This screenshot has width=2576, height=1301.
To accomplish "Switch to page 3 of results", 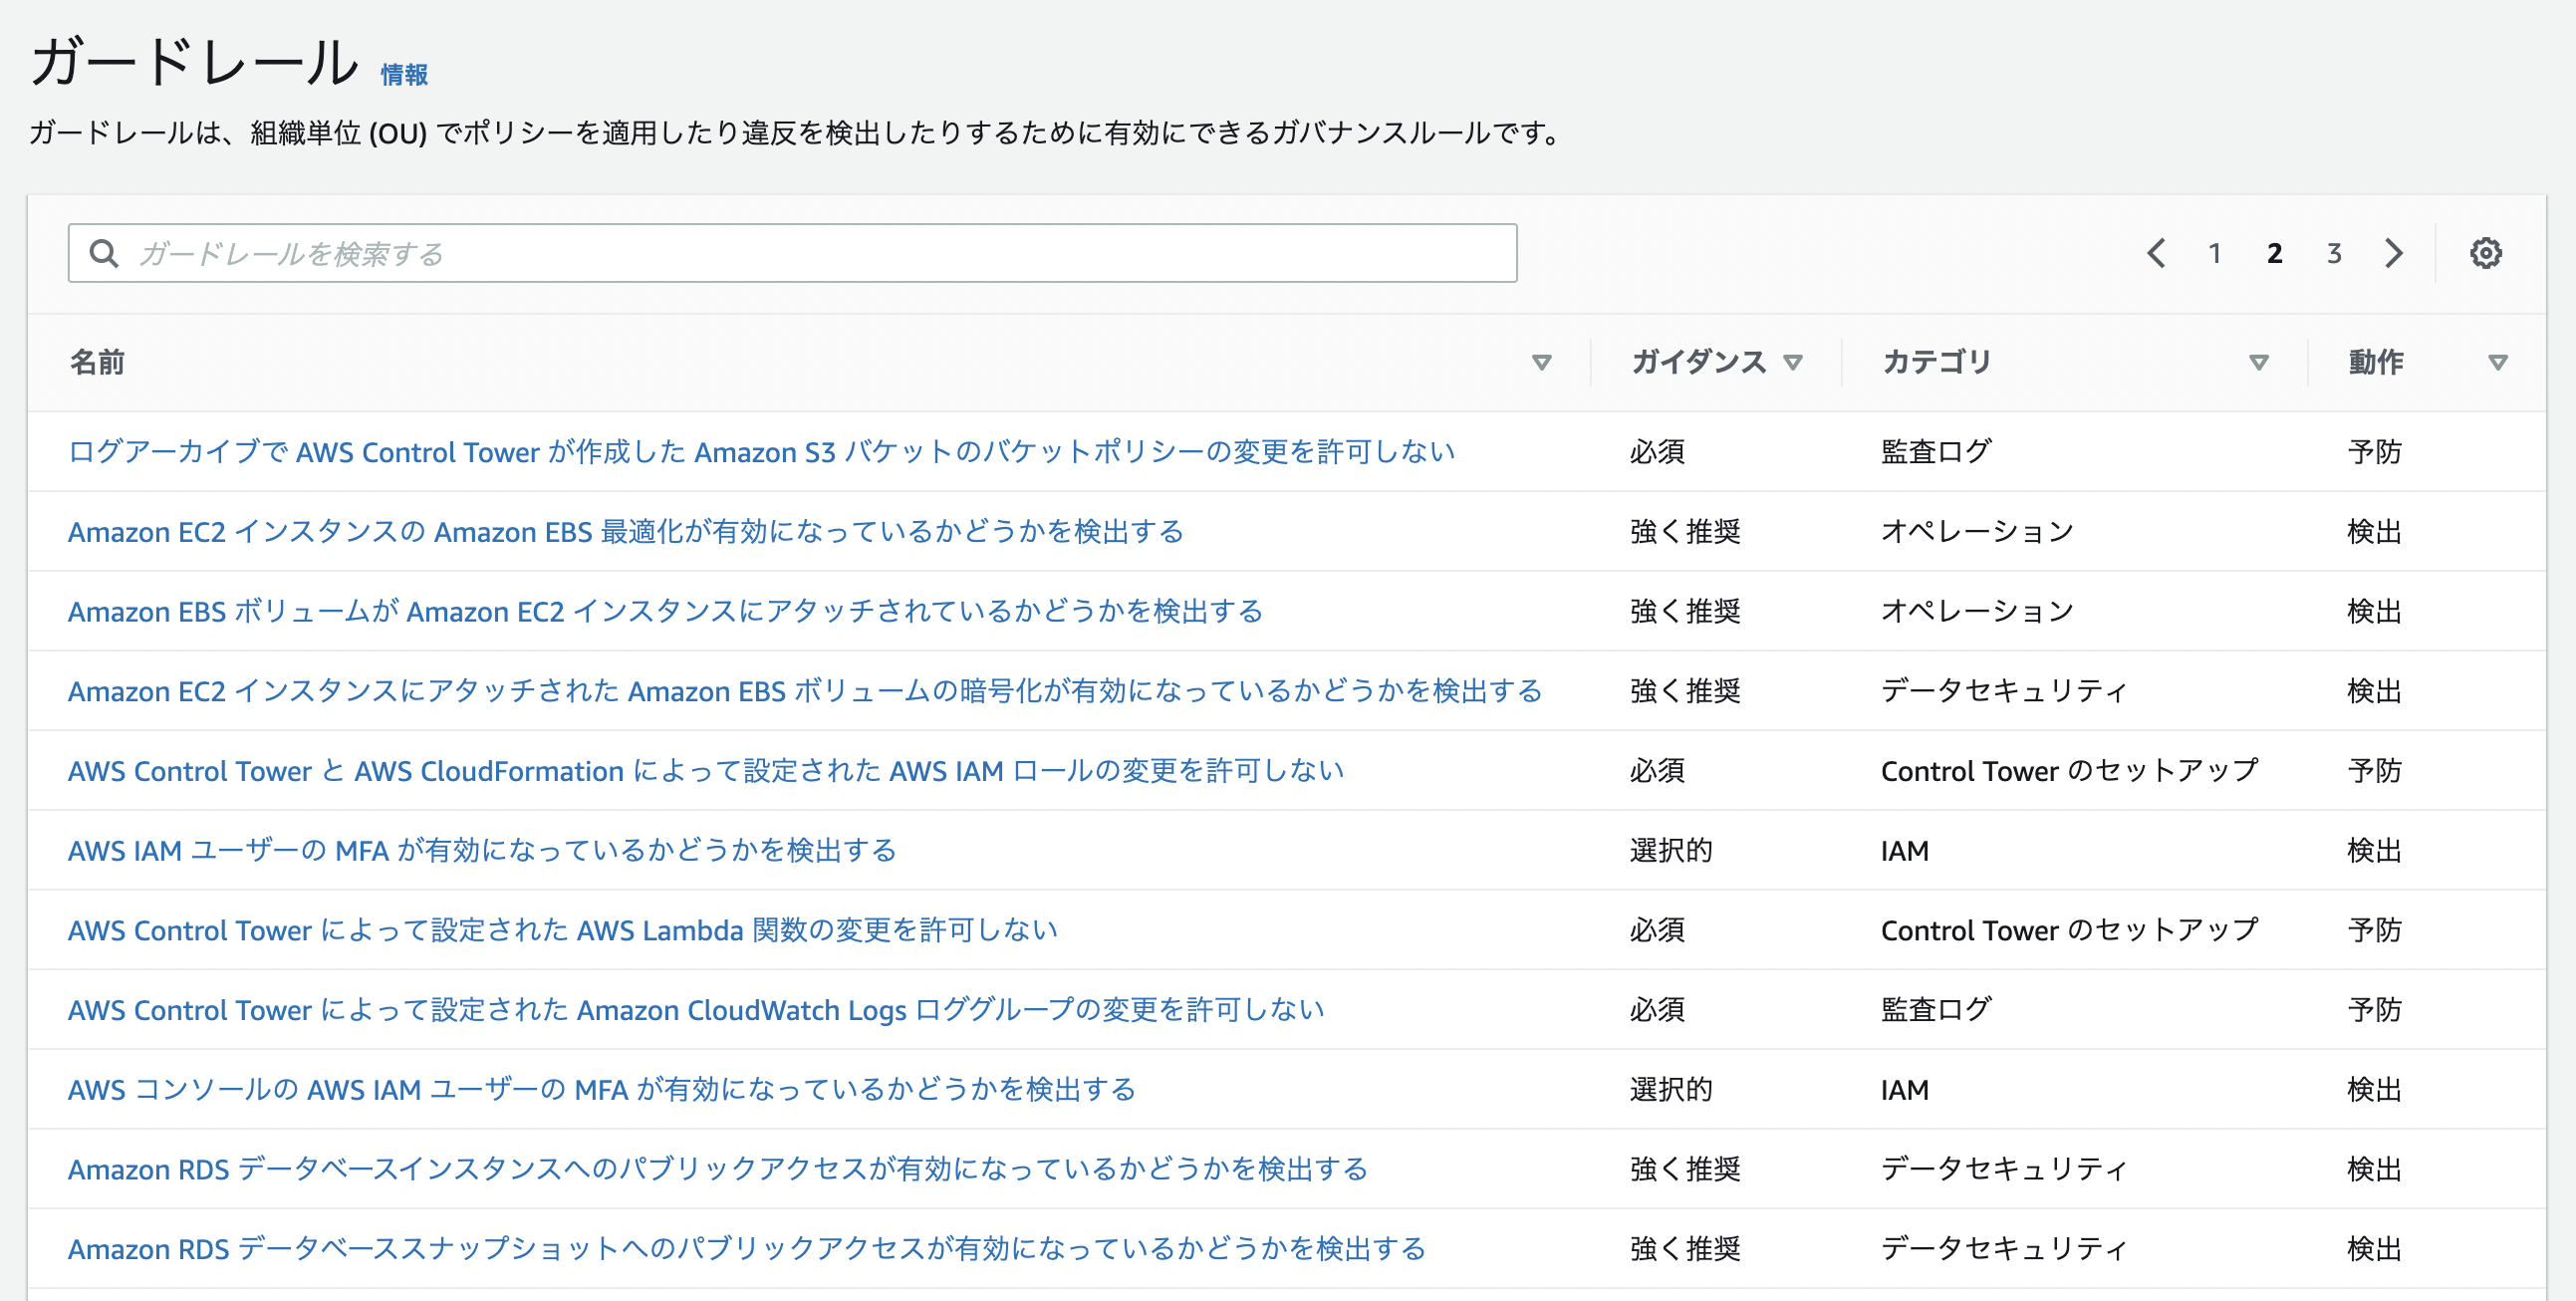I will tap(2334, 253).
